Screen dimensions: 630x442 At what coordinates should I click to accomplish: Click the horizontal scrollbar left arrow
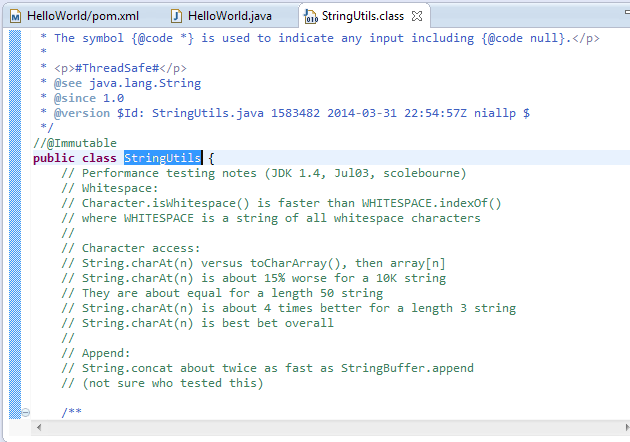tap(39, 428)
